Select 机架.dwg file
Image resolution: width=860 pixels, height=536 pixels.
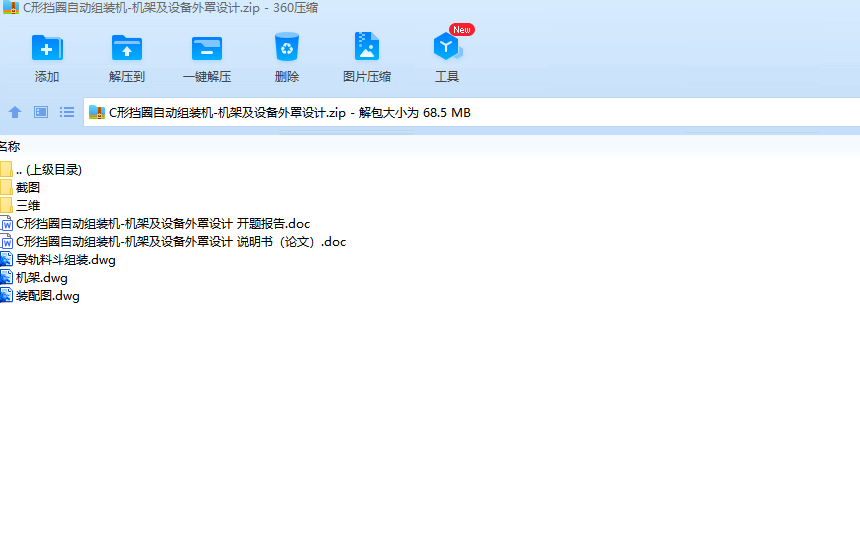[x=35, y=278]
